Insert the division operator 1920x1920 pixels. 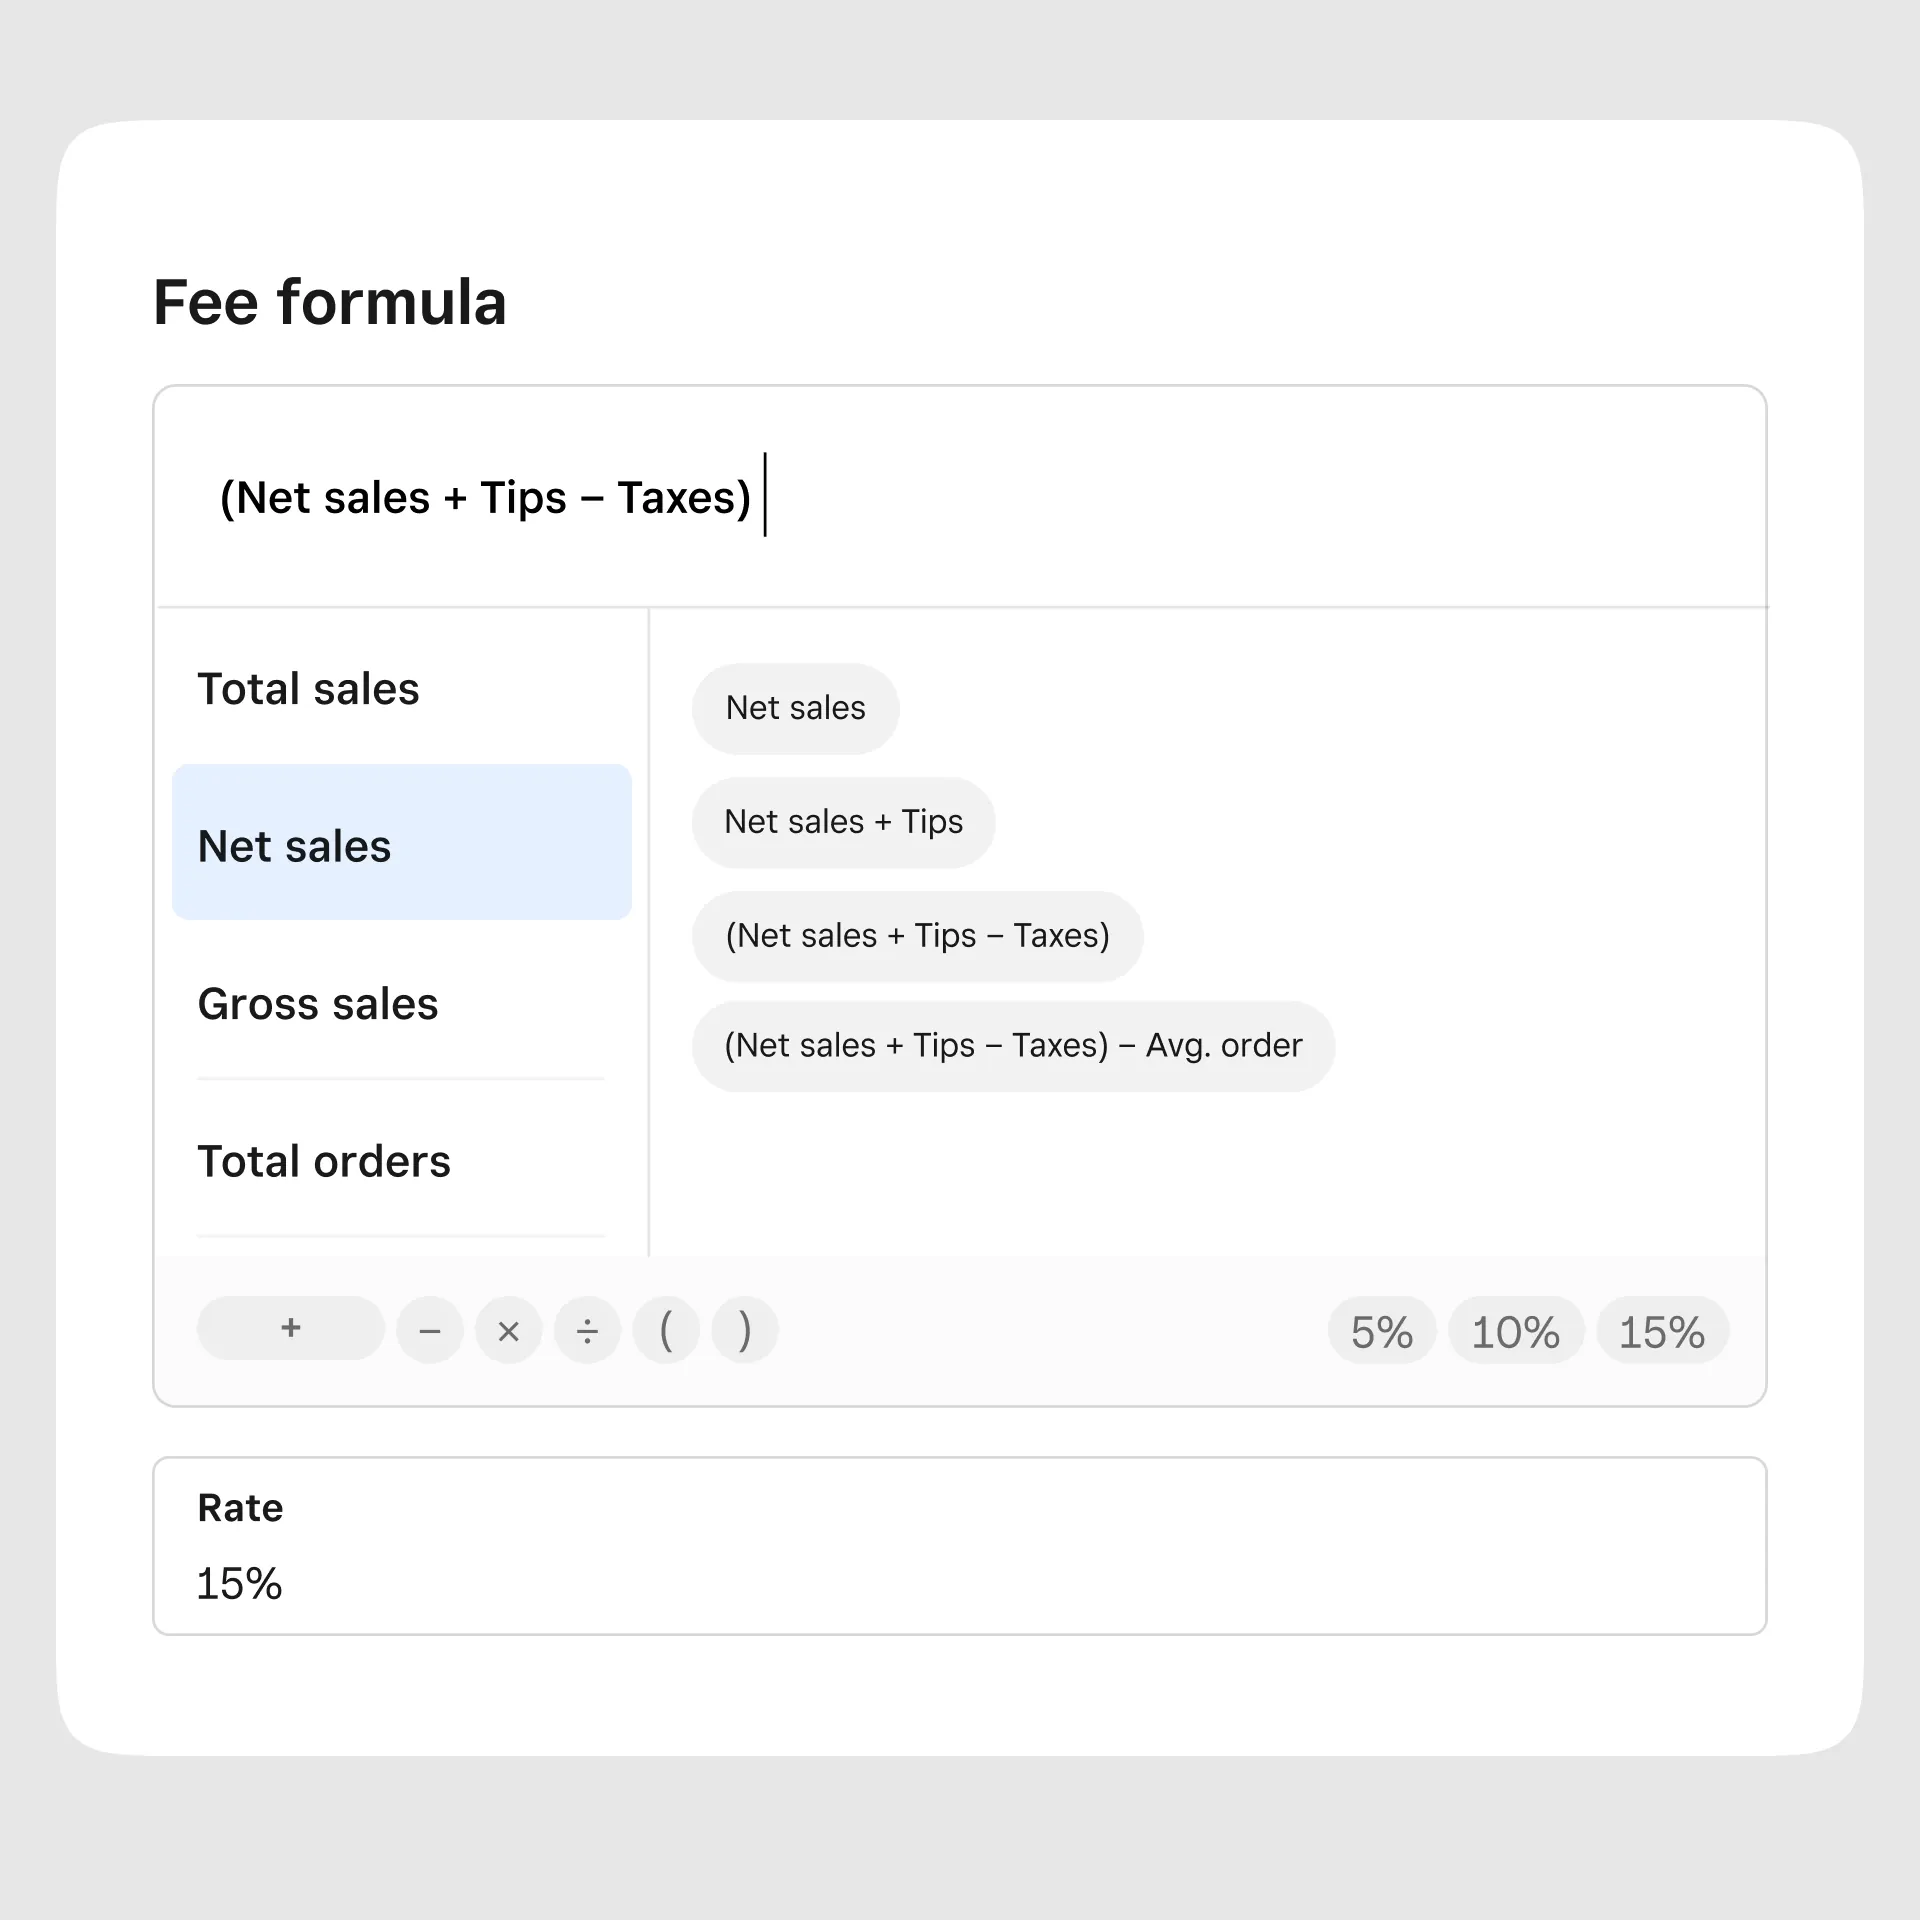click(x=587, y=1330)
